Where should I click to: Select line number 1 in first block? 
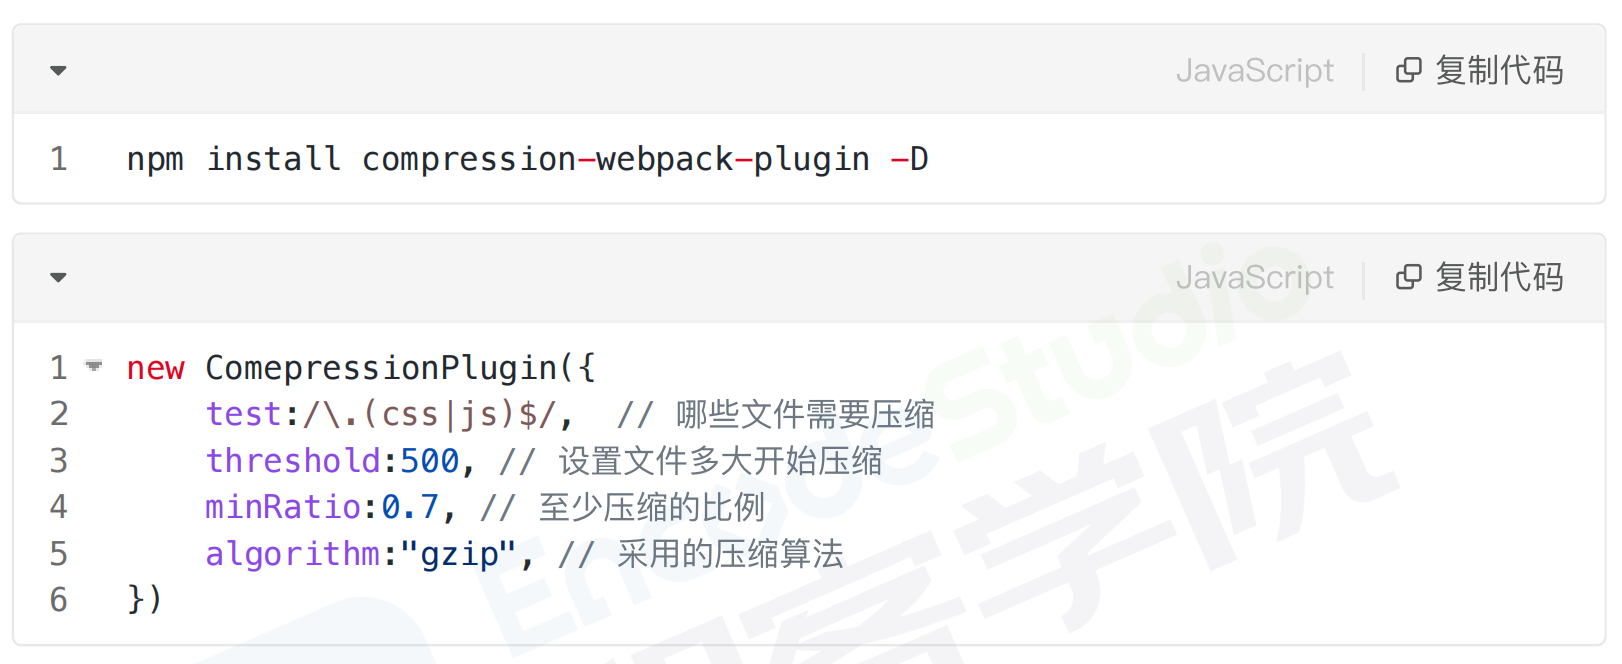(x=59, y=159)
